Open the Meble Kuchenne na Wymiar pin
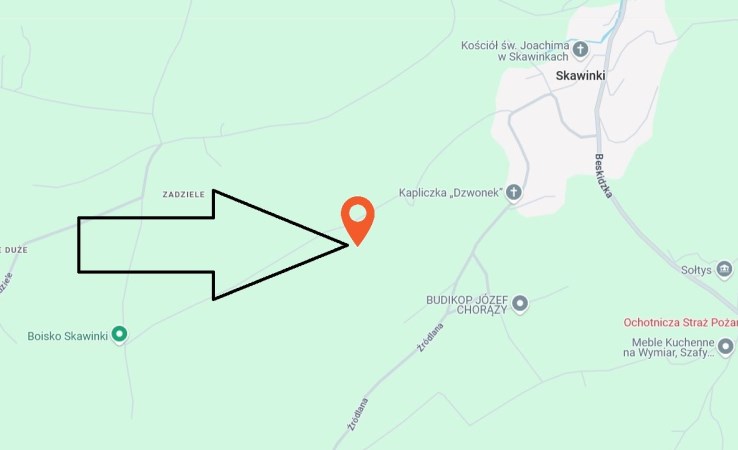The height and width of the screenshot is (450, 738). click(x=725, y=347)
